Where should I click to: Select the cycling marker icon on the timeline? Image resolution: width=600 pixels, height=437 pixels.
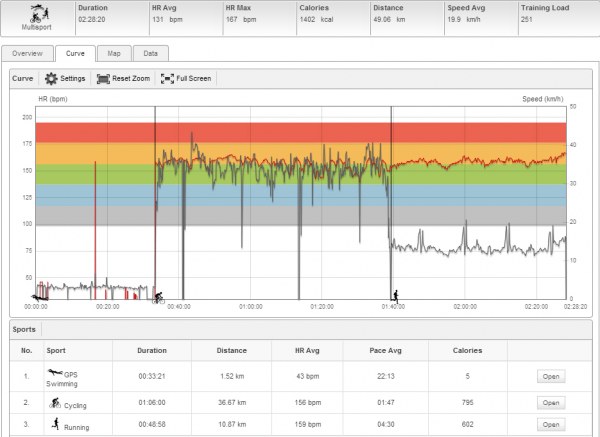(159, 298)
